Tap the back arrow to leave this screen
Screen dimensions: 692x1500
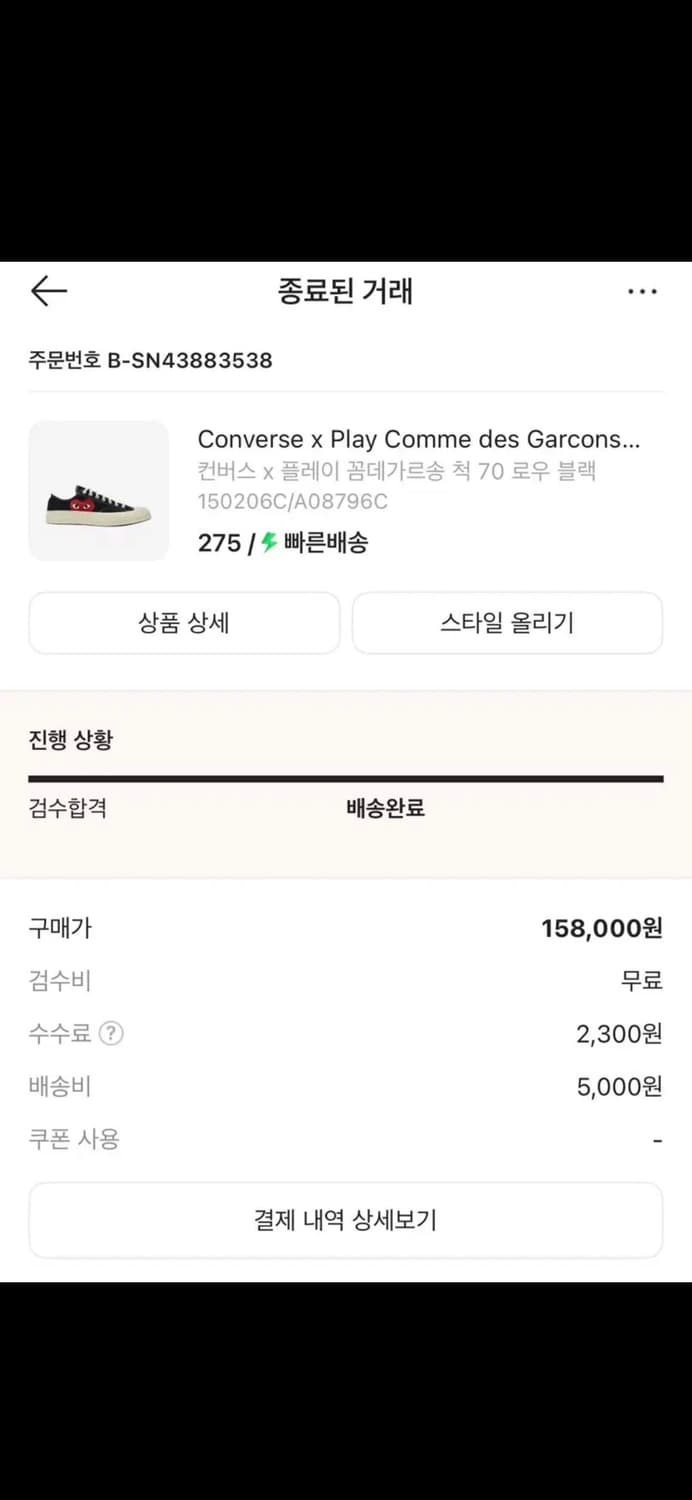coord(47,291)
